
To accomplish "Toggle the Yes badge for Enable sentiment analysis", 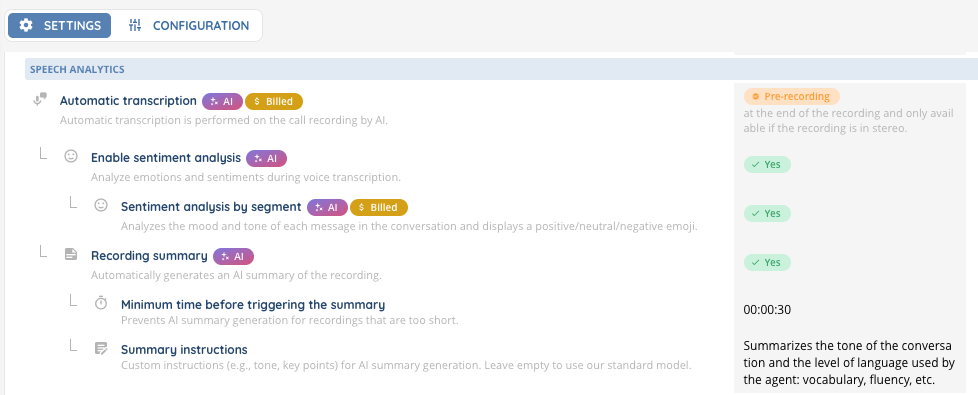I will [767, 165].
